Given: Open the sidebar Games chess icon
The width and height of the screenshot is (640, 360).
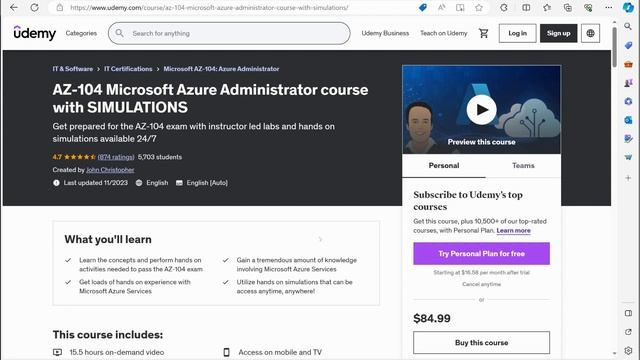Looking at the screenshot, I should pyautogui.click(x=628, y=83).
